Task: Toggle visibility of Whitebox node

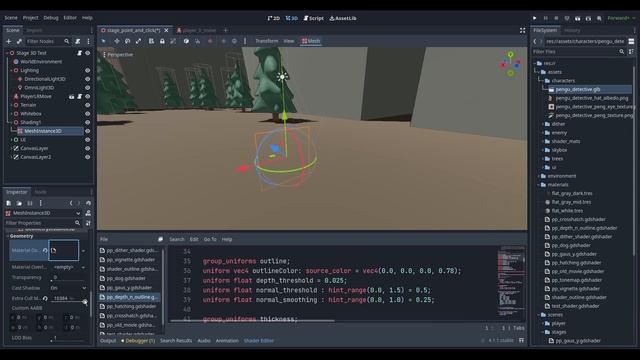Action: tap(87, 113)
